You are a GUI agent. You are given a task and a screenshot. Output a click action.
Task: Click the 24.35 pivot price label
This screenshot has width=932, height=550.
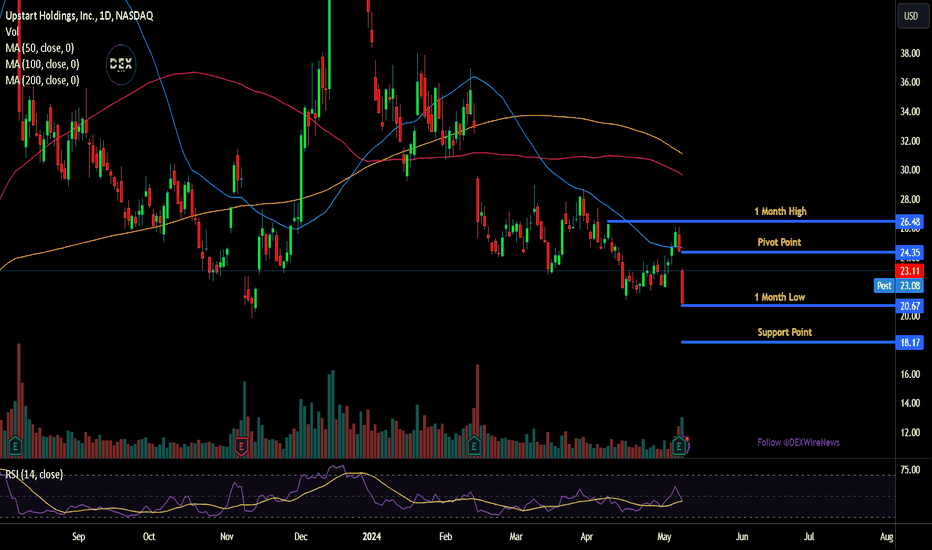click(909, 253)
